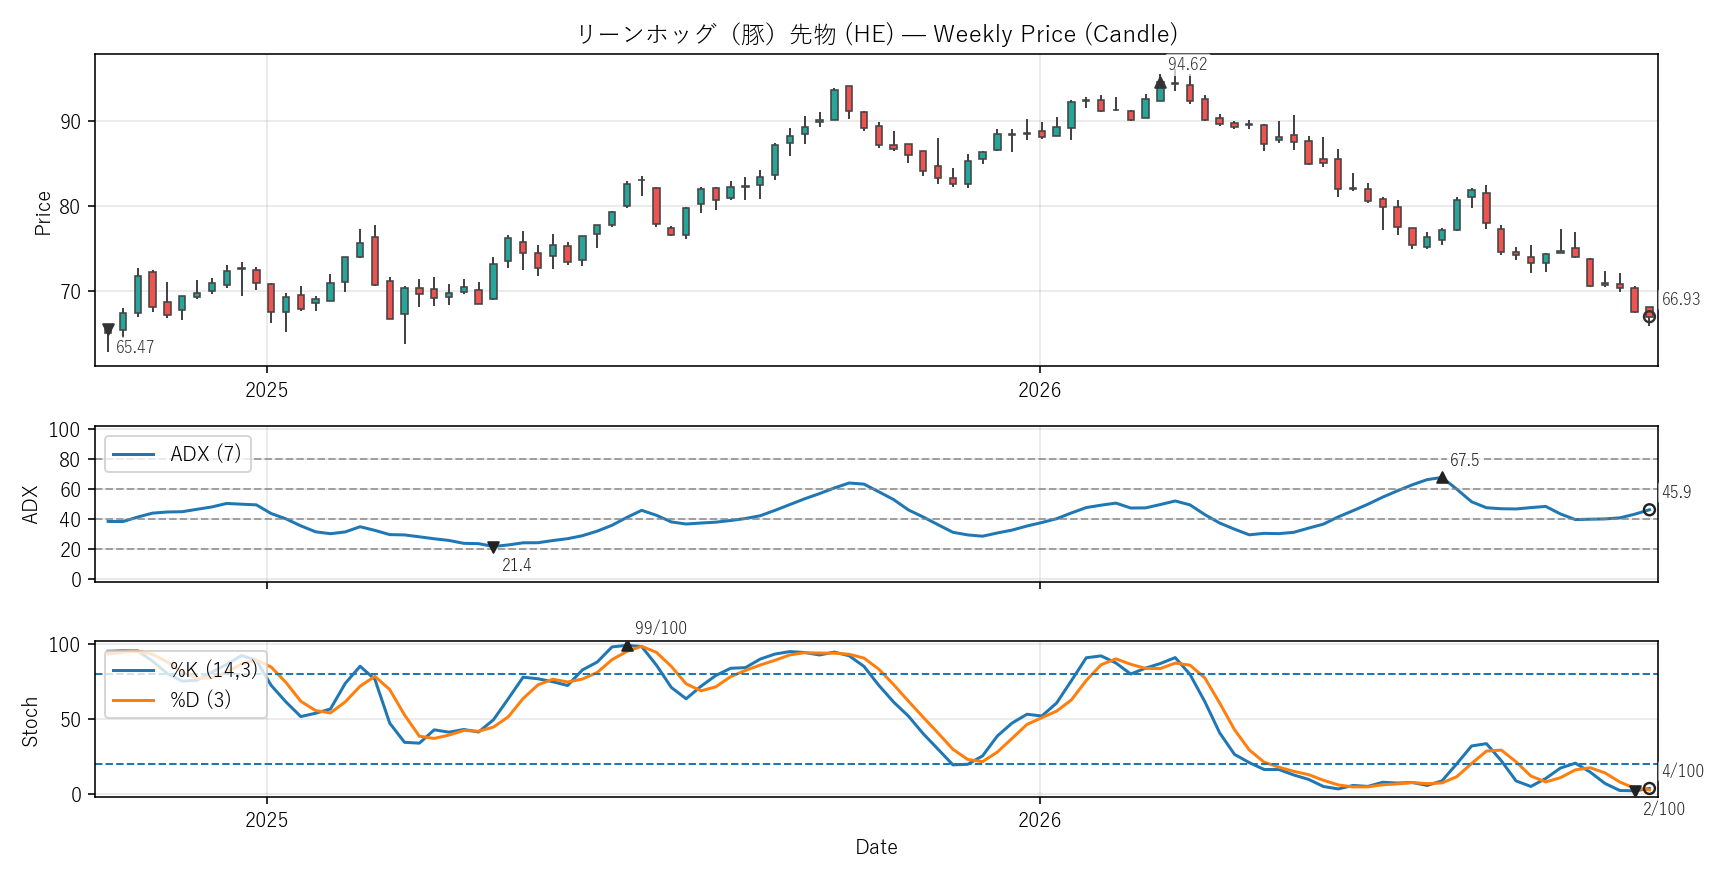Click the circle marker at the ADX line end
The width and height of the screenshot is (1728, 878).
tap(1649, 510)
